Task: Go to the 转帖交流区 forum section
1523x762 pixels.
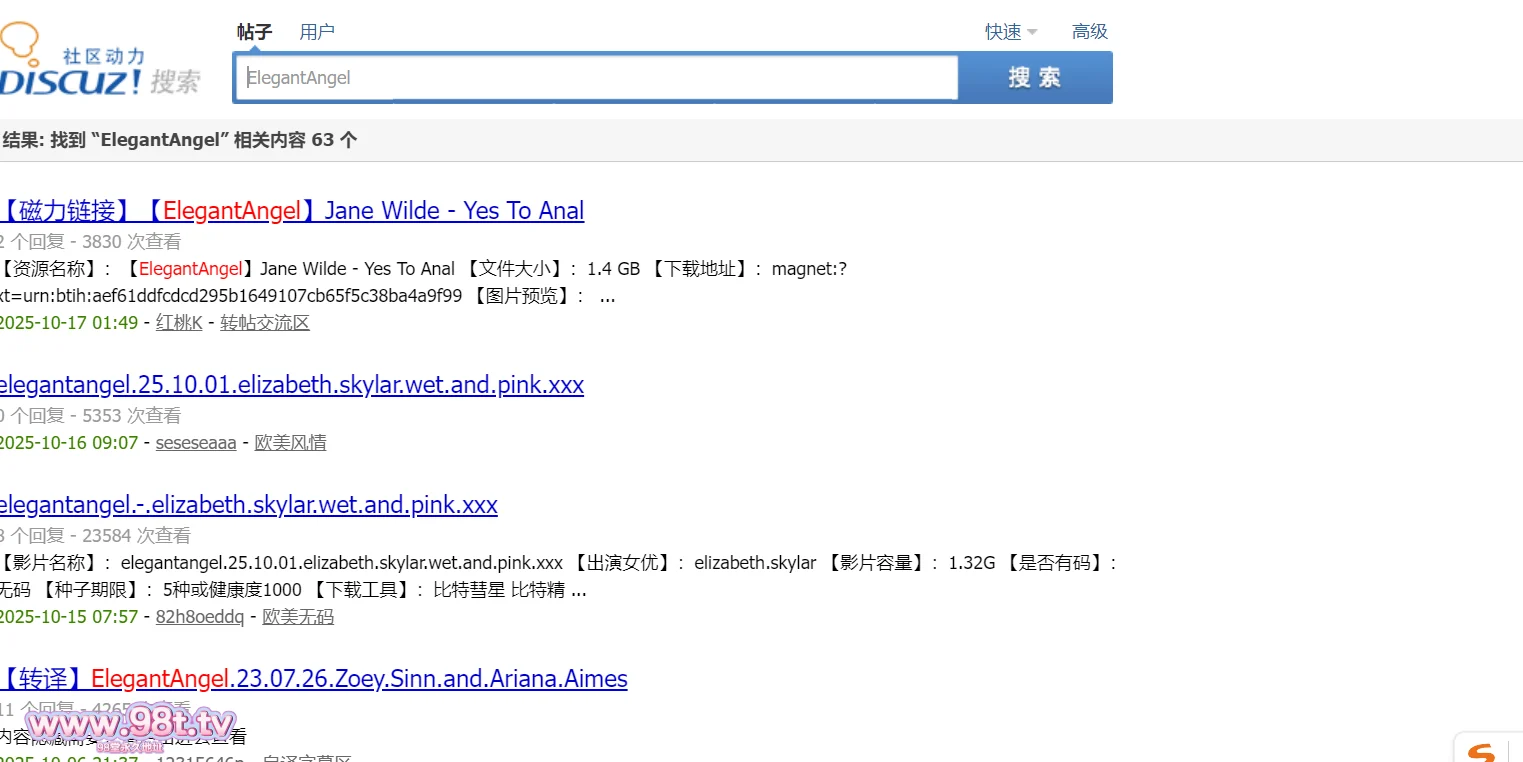Action: coord(265,323)
